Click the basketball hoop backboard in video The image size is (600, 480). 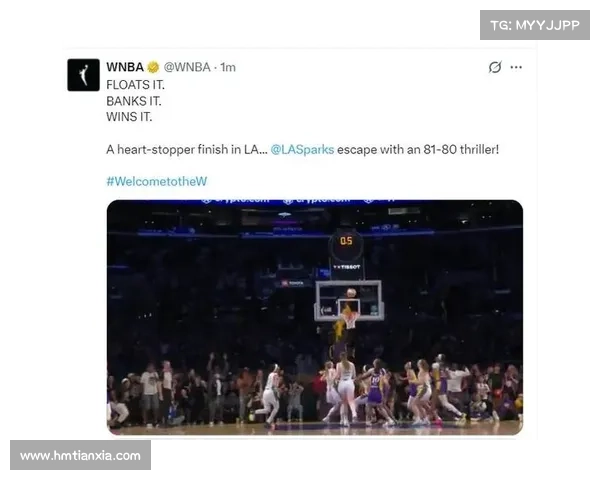(x=349, y=300)
